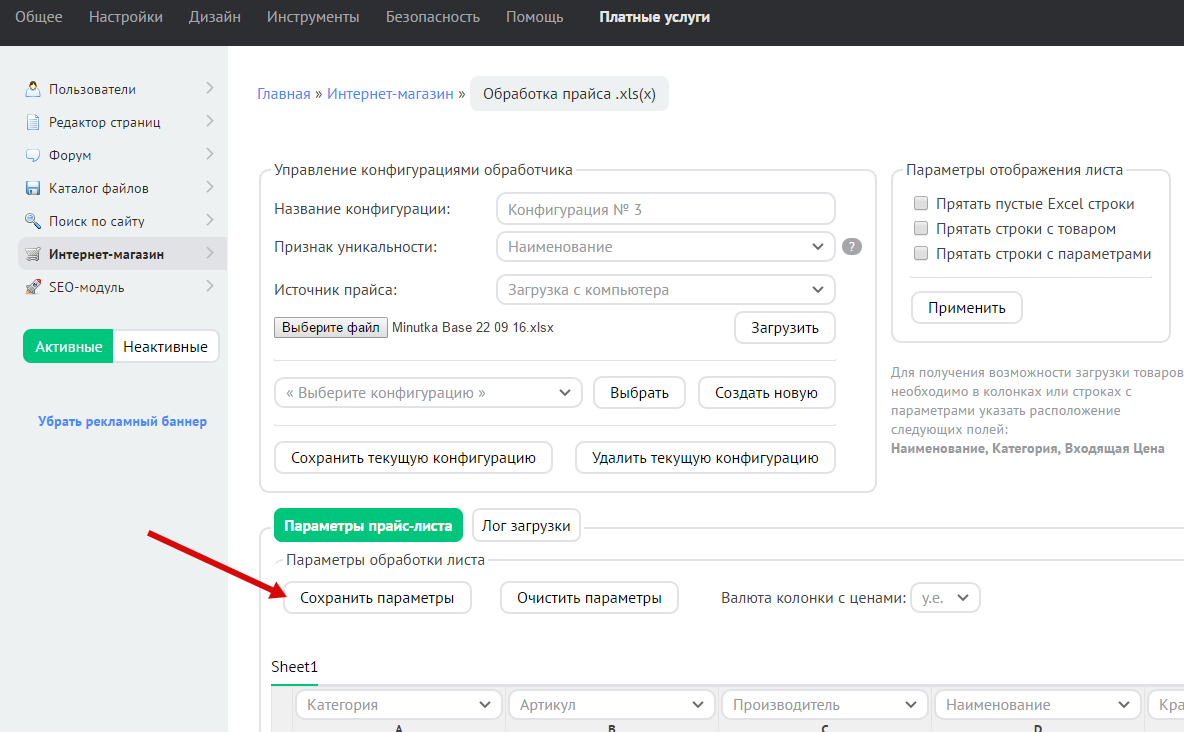Click the Internet shop cart icon
This screenshot has height=732, width=1184.
pyautogui.click(x=33, y=254)
